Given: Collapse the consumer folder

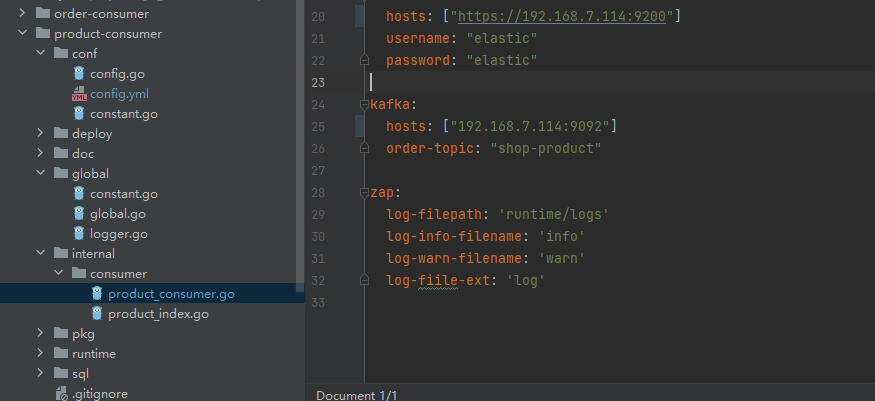Looking at the screenshot, I should 59,273.
